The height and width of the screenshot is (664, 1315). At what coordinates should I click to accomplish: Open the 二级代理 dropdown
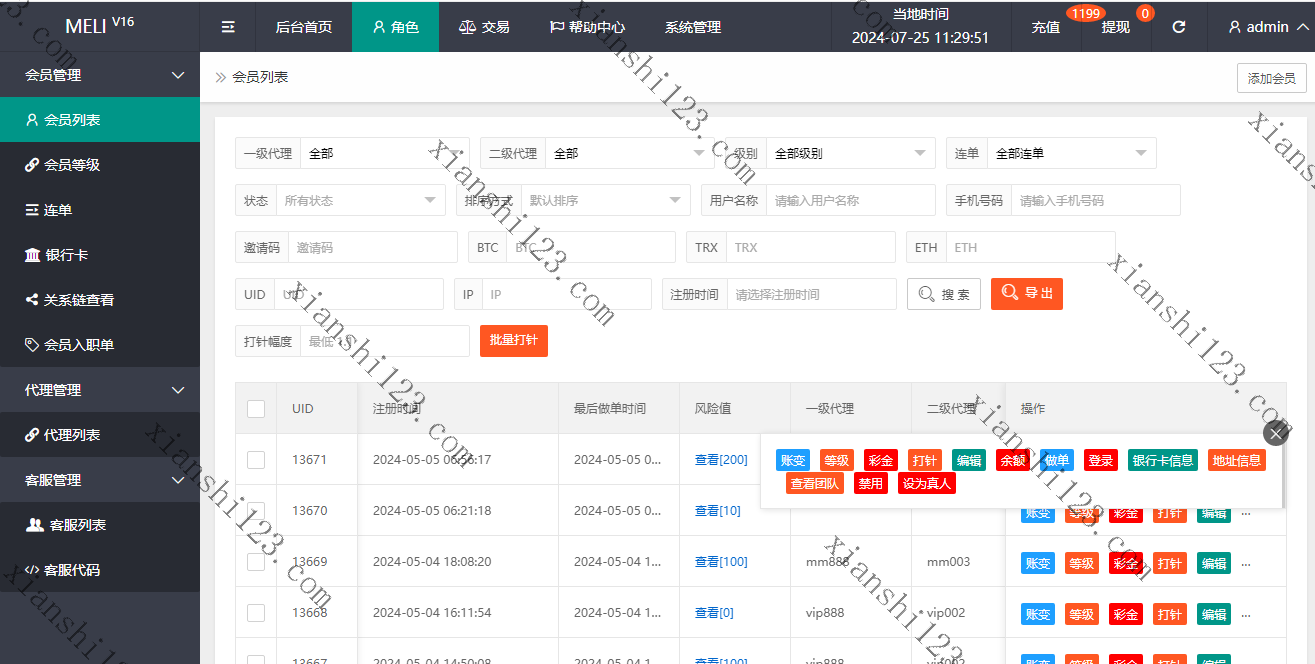coord(629,153)
